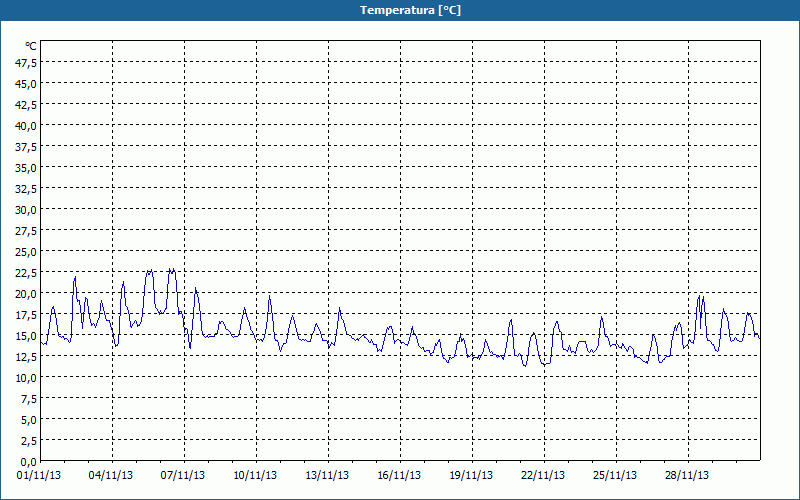Select the 0,0 y-axis value
Viewport: 800px width, 500px height.
tap(29, 462)
